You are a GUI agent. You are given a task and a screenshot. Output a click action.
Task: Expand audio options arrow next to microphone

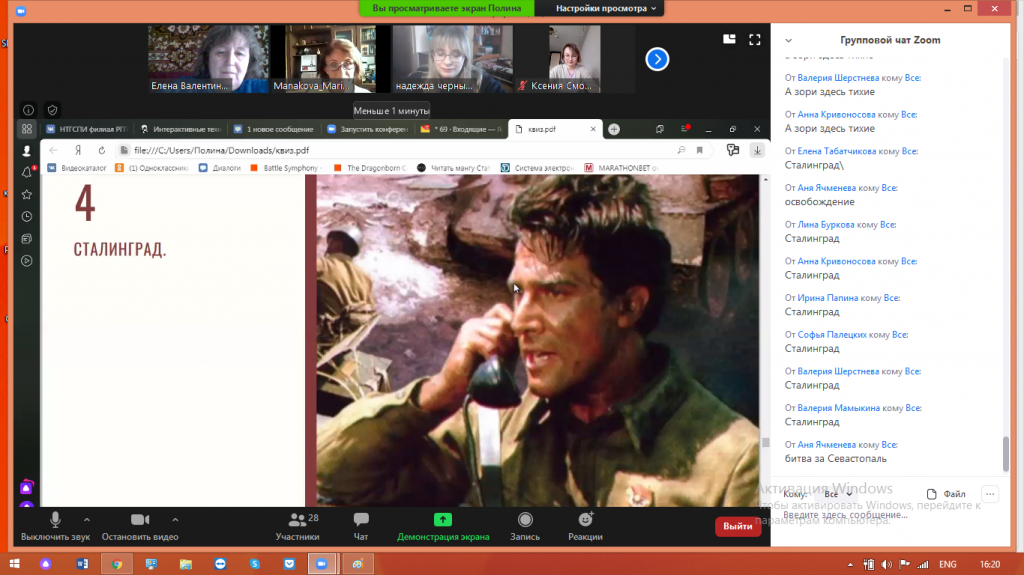coord(86,520)
